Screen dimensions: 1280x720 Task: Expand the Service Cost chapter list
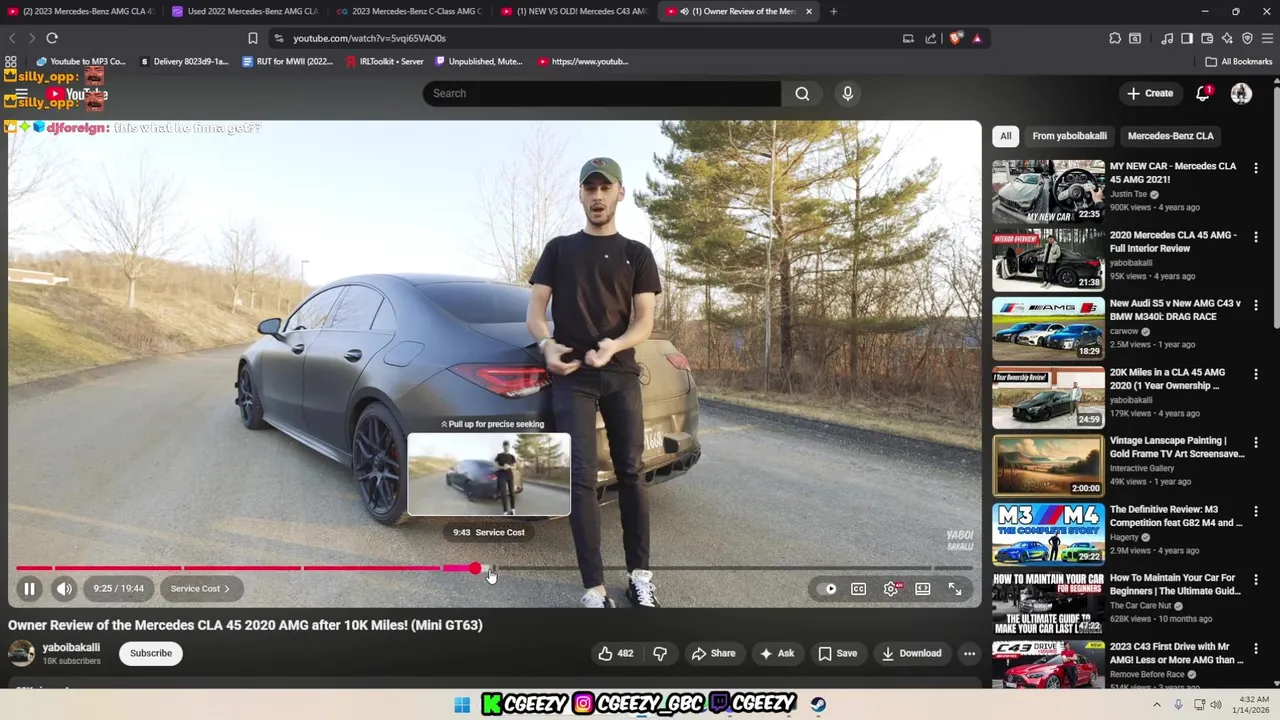coord(200,589)
